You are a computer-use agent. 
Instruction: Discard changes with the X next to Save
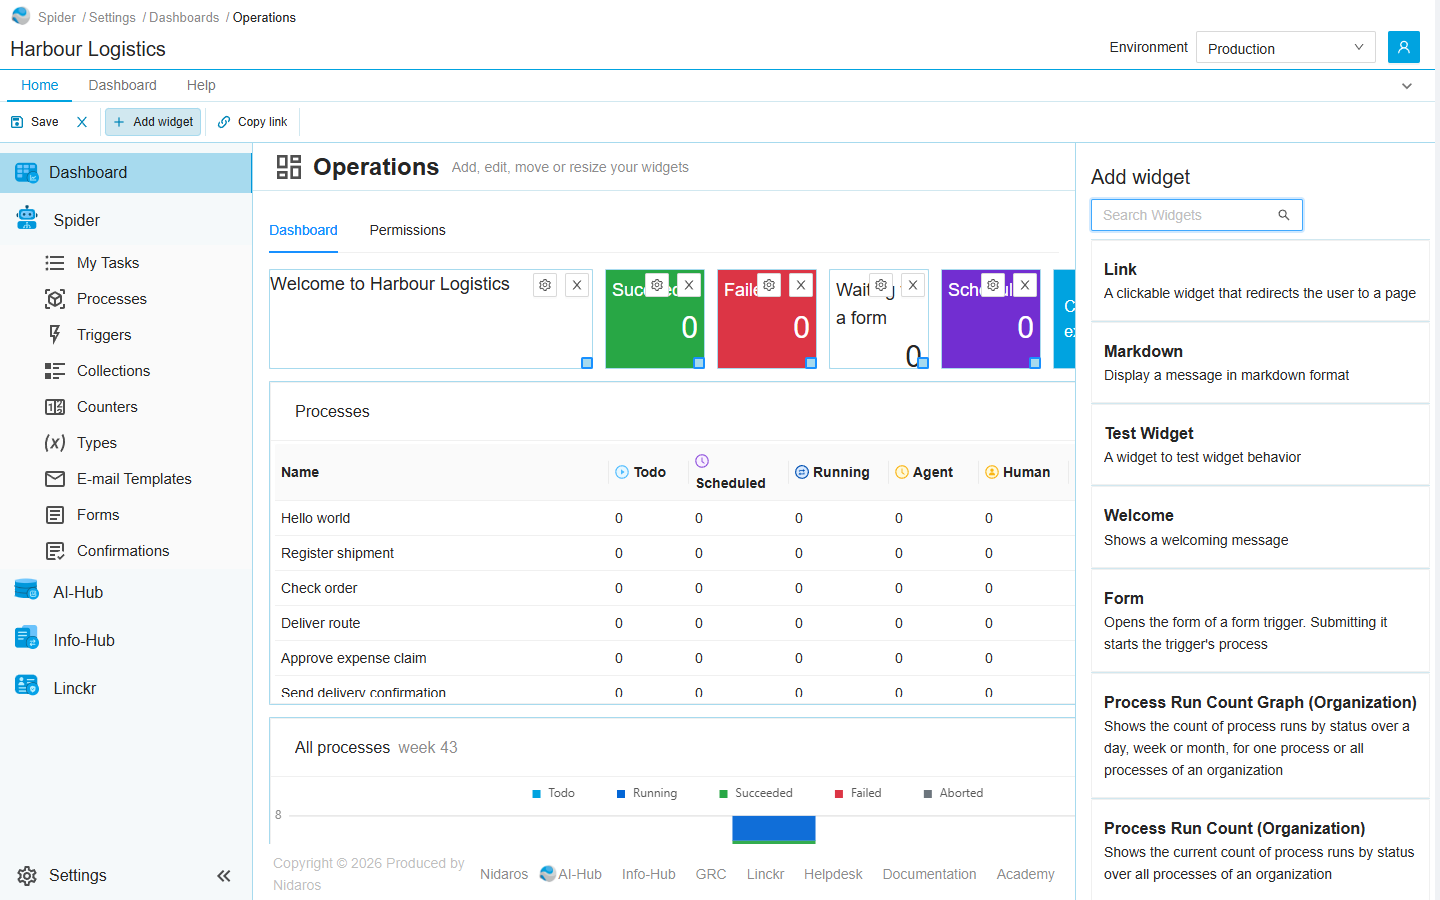coord(82,122)
